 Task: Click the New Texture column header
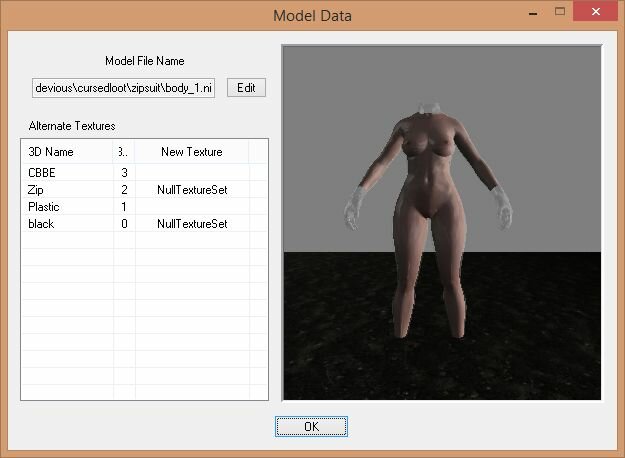(x=192, y=151)
